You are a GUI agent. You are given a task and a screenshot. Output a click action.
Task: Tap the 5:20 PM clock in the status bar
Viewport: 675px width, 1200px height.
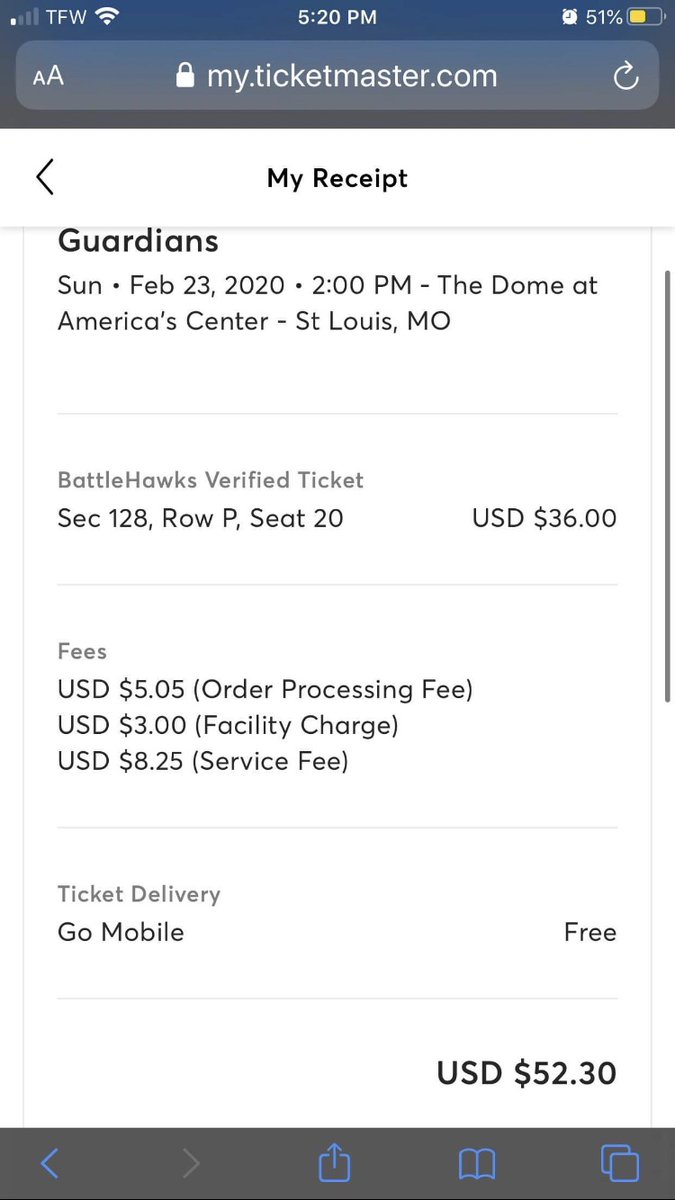click(337, 17)
